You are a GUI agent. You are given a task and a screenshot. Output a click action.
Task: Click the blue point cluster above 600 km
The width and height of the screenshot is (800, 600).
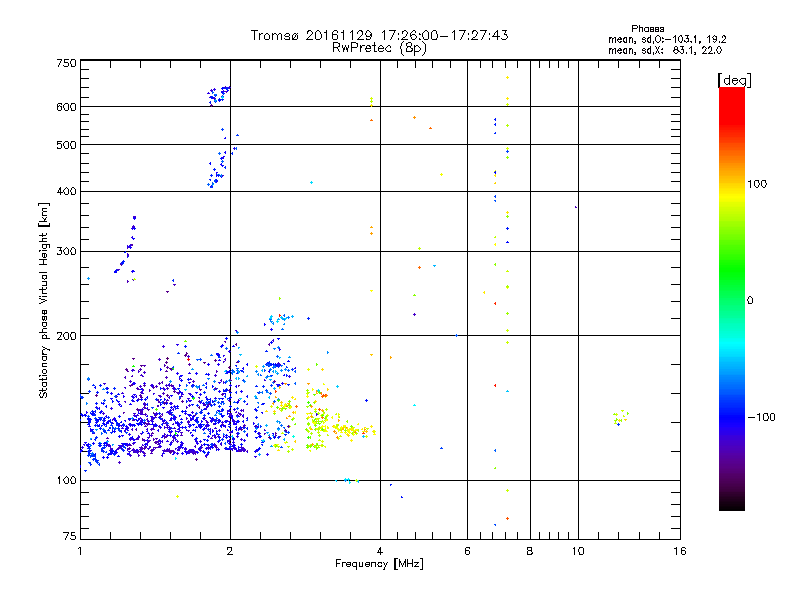tap(218, 95)
